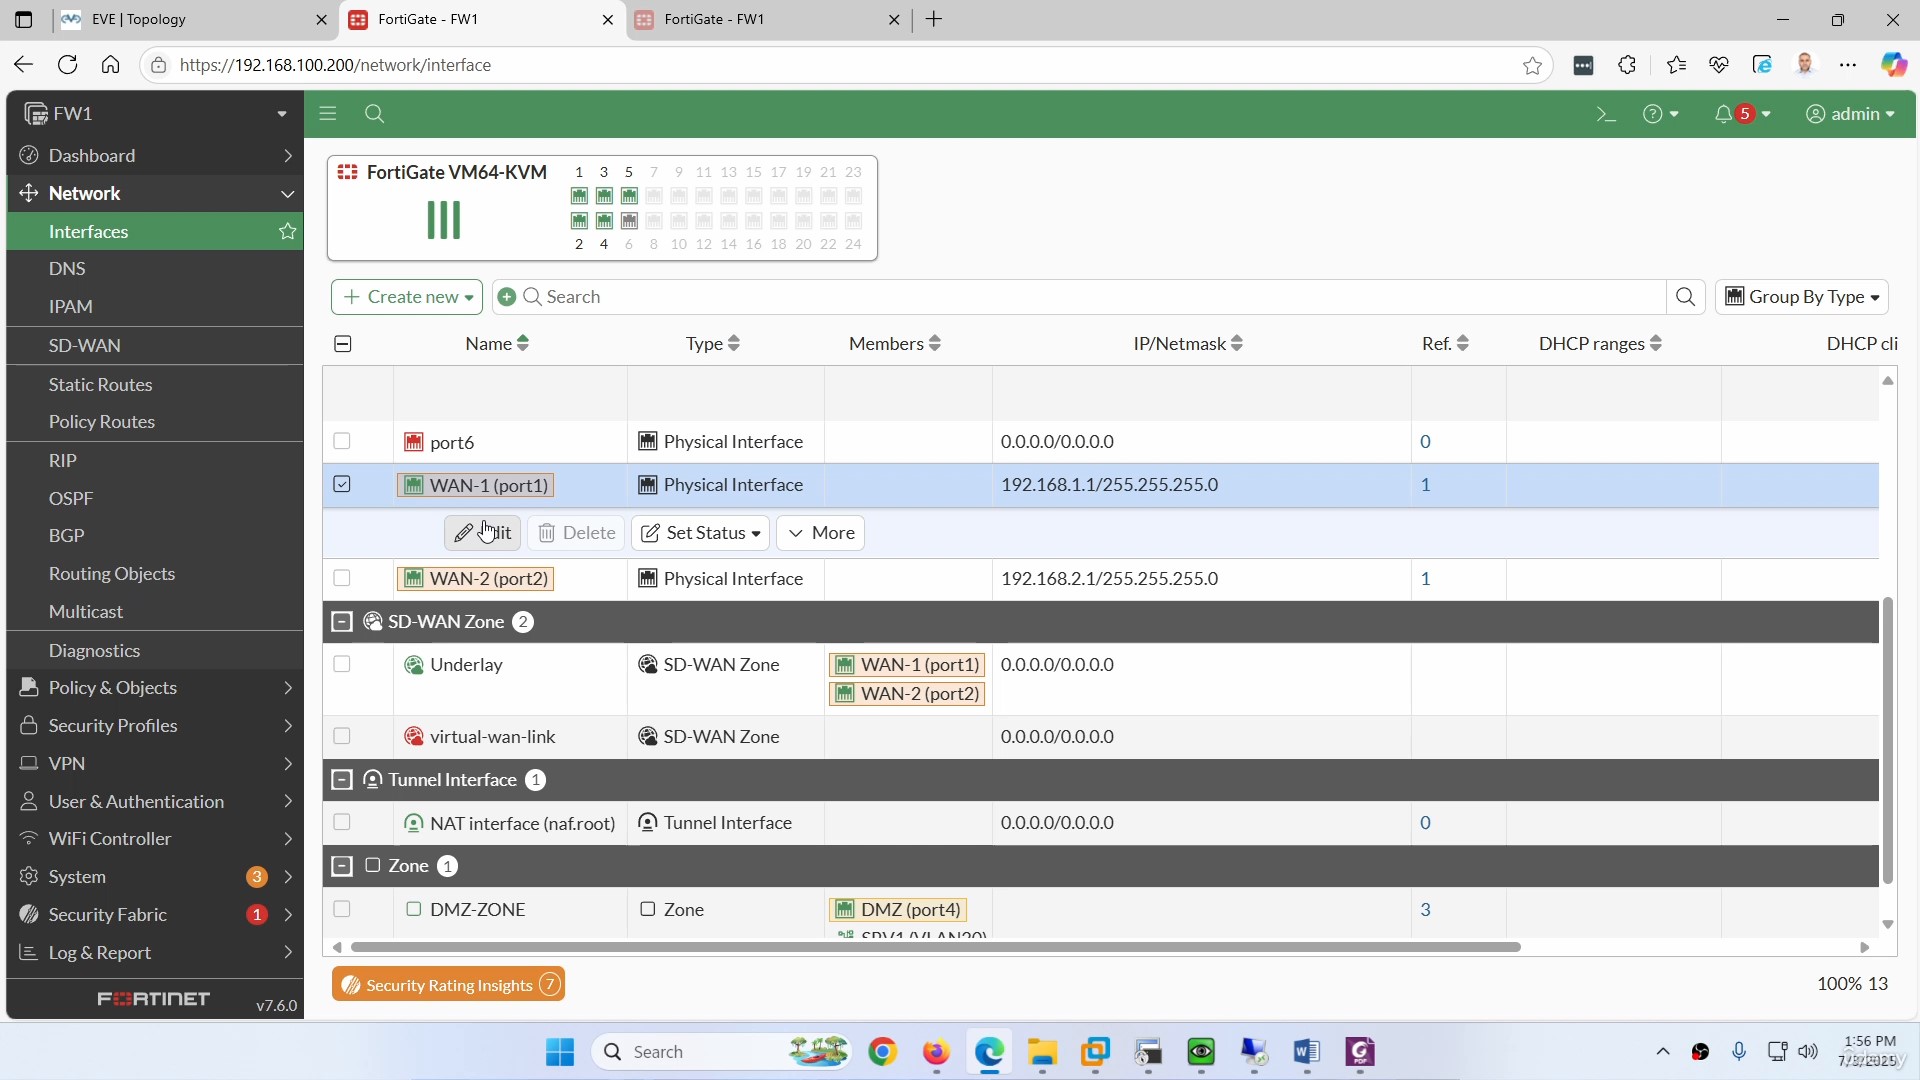Click port 5 icon in FortiGate faceplate
The image size is (1920, 1080).
[629, 196]
